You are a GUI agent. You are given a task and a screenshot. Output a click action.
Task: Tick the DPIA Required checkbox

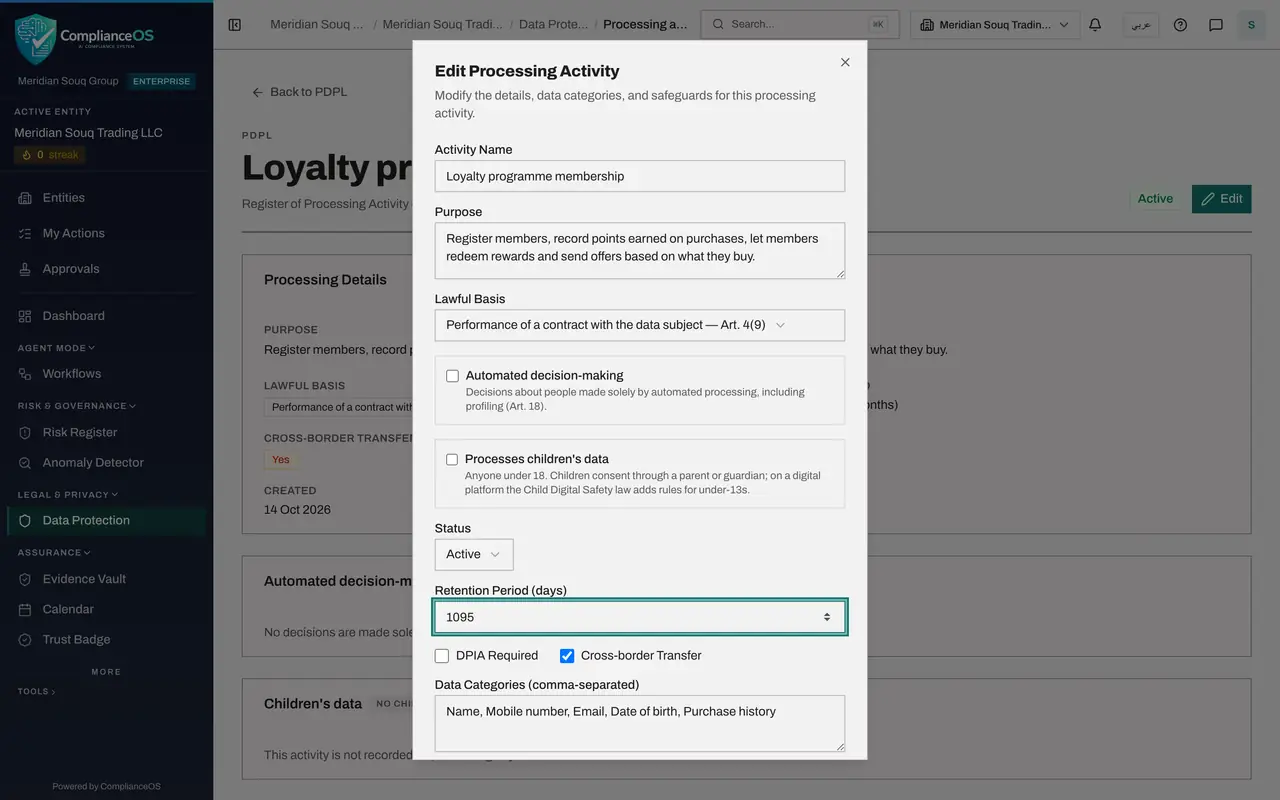pyautogui.click(x=442, y=656)
